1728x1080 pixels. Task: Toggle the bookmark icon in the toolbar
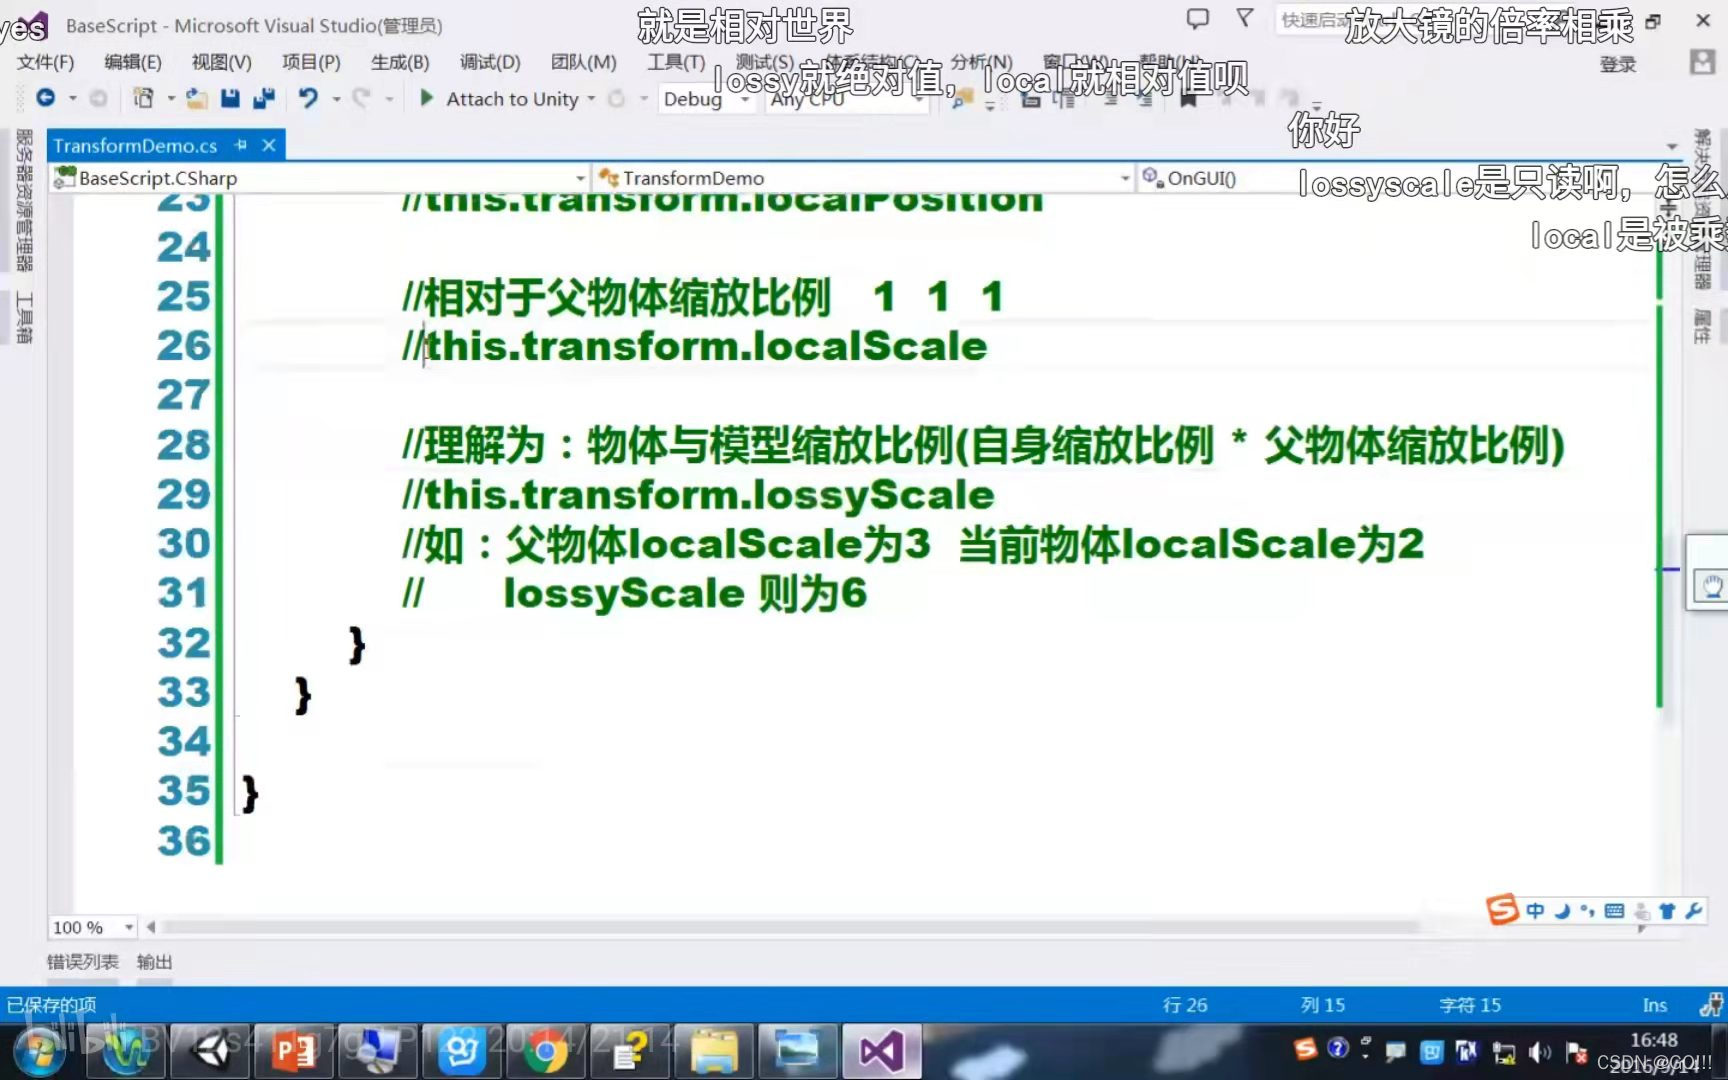click(1188, 99)
